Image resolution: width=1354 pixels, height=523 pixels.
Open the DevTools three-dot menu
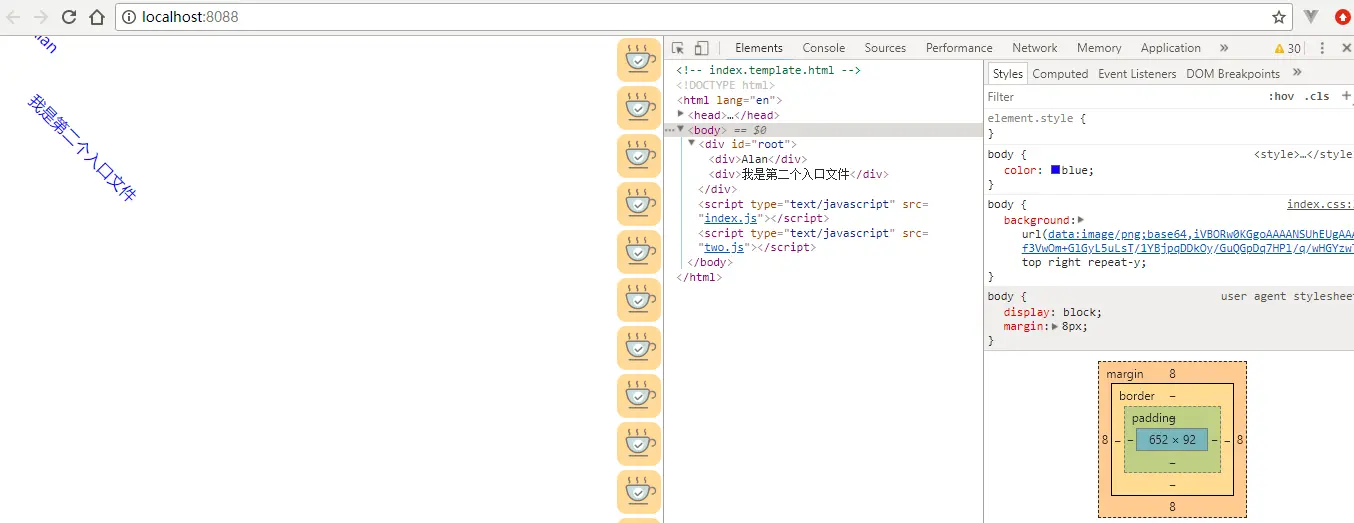[x=1322, y=48]
